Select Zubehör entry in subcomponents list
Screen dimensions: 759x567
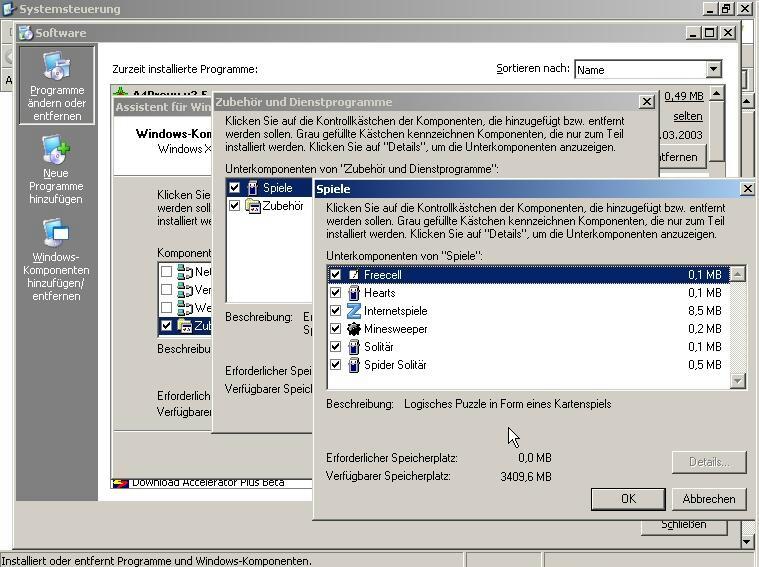[x=283, y=206]
